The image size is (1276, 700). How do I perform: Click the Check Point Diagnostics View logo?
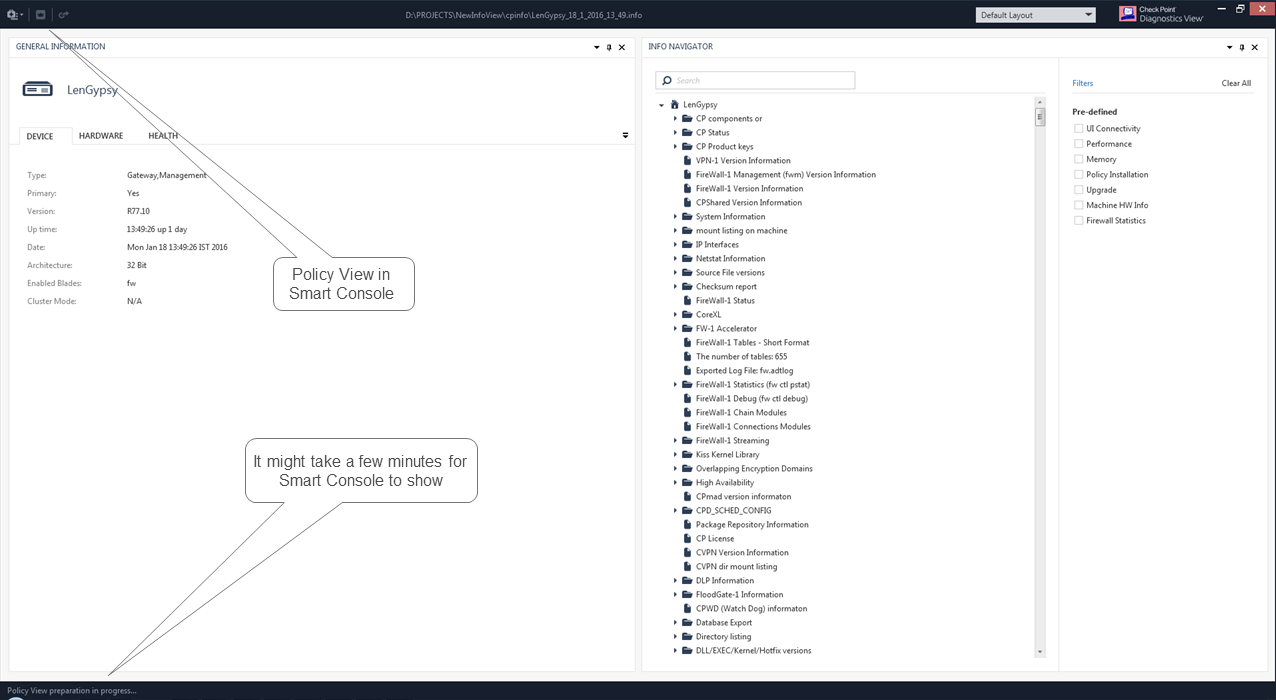(x=1161, y=14)
